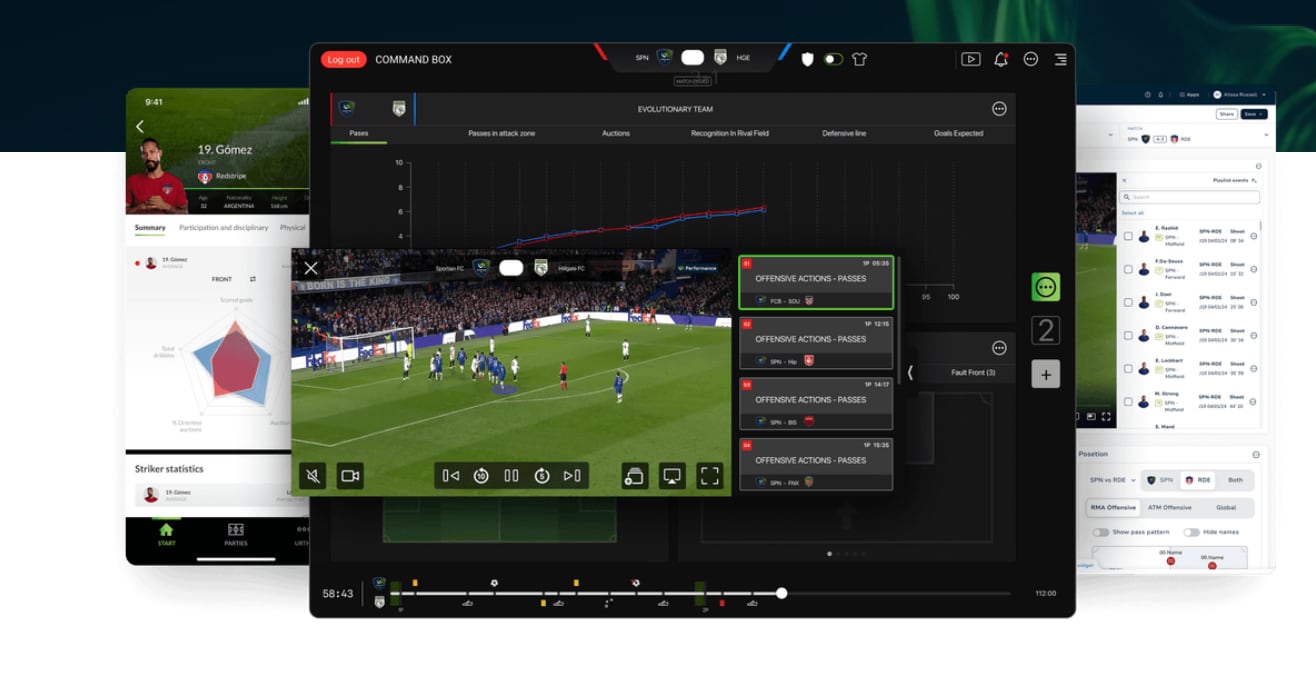Tap PARTIES icon in mobile bottom nav
The width and height of the screenshot is (1316, 679).
click(x=235, y=534)
